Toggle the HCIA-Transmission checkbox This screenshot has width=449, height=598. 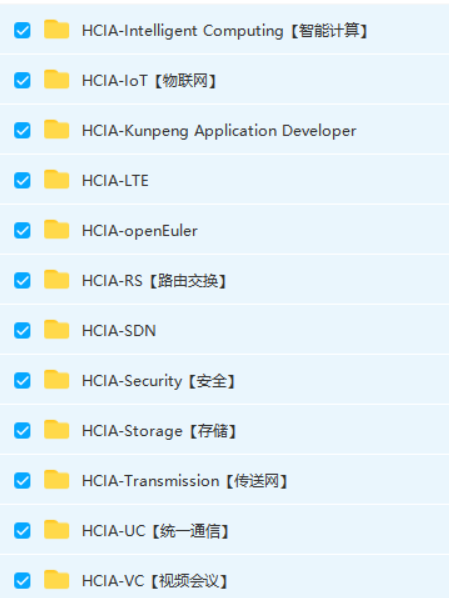[22, 481]
